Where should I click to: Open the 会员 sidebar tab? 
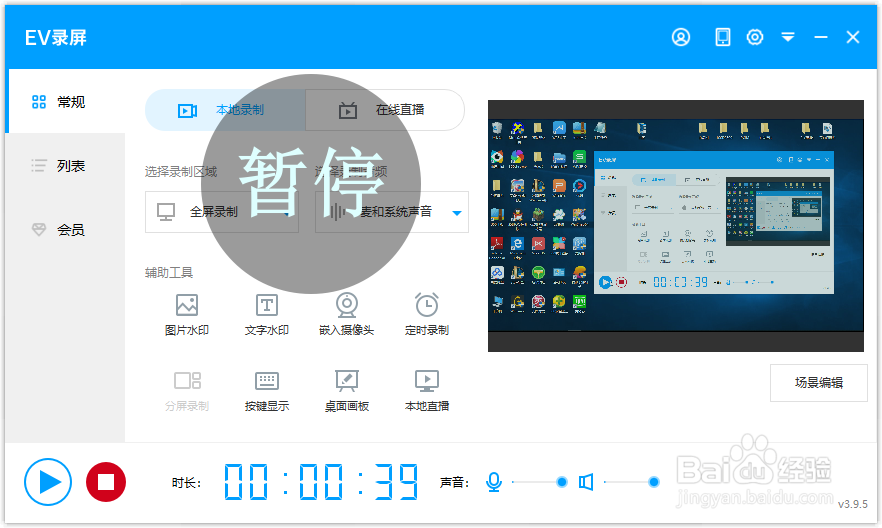tap(65, 229)
